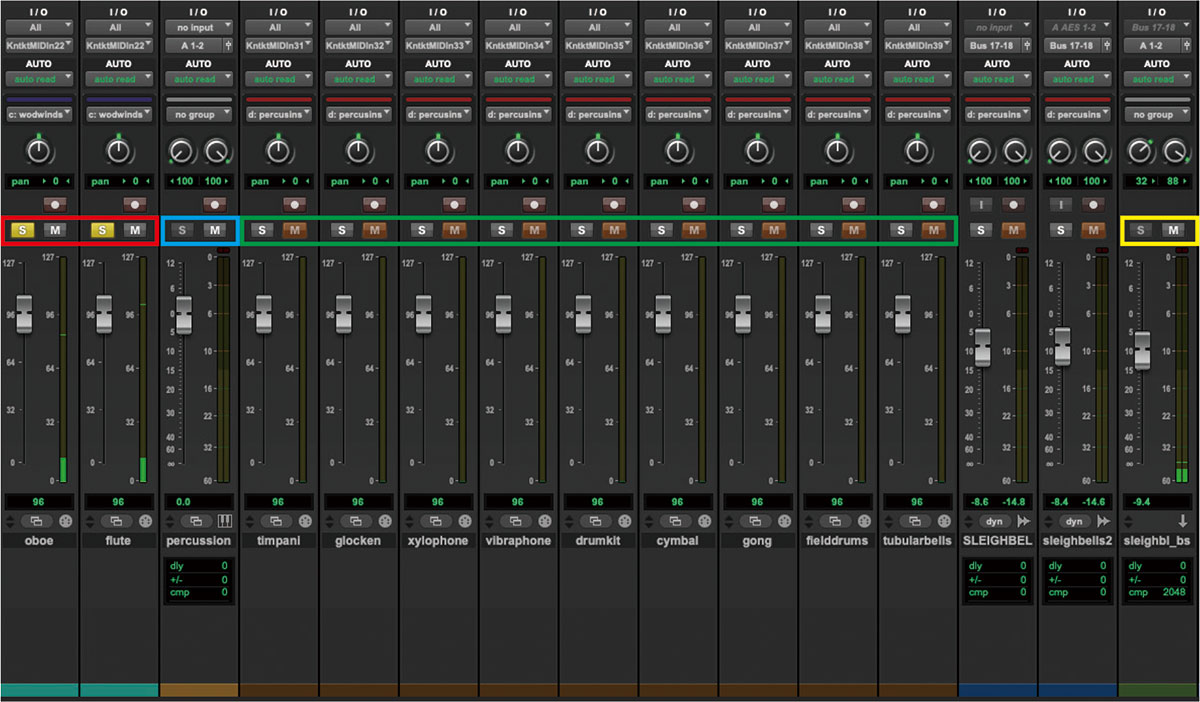Mute the percussion track

point(214,230)
